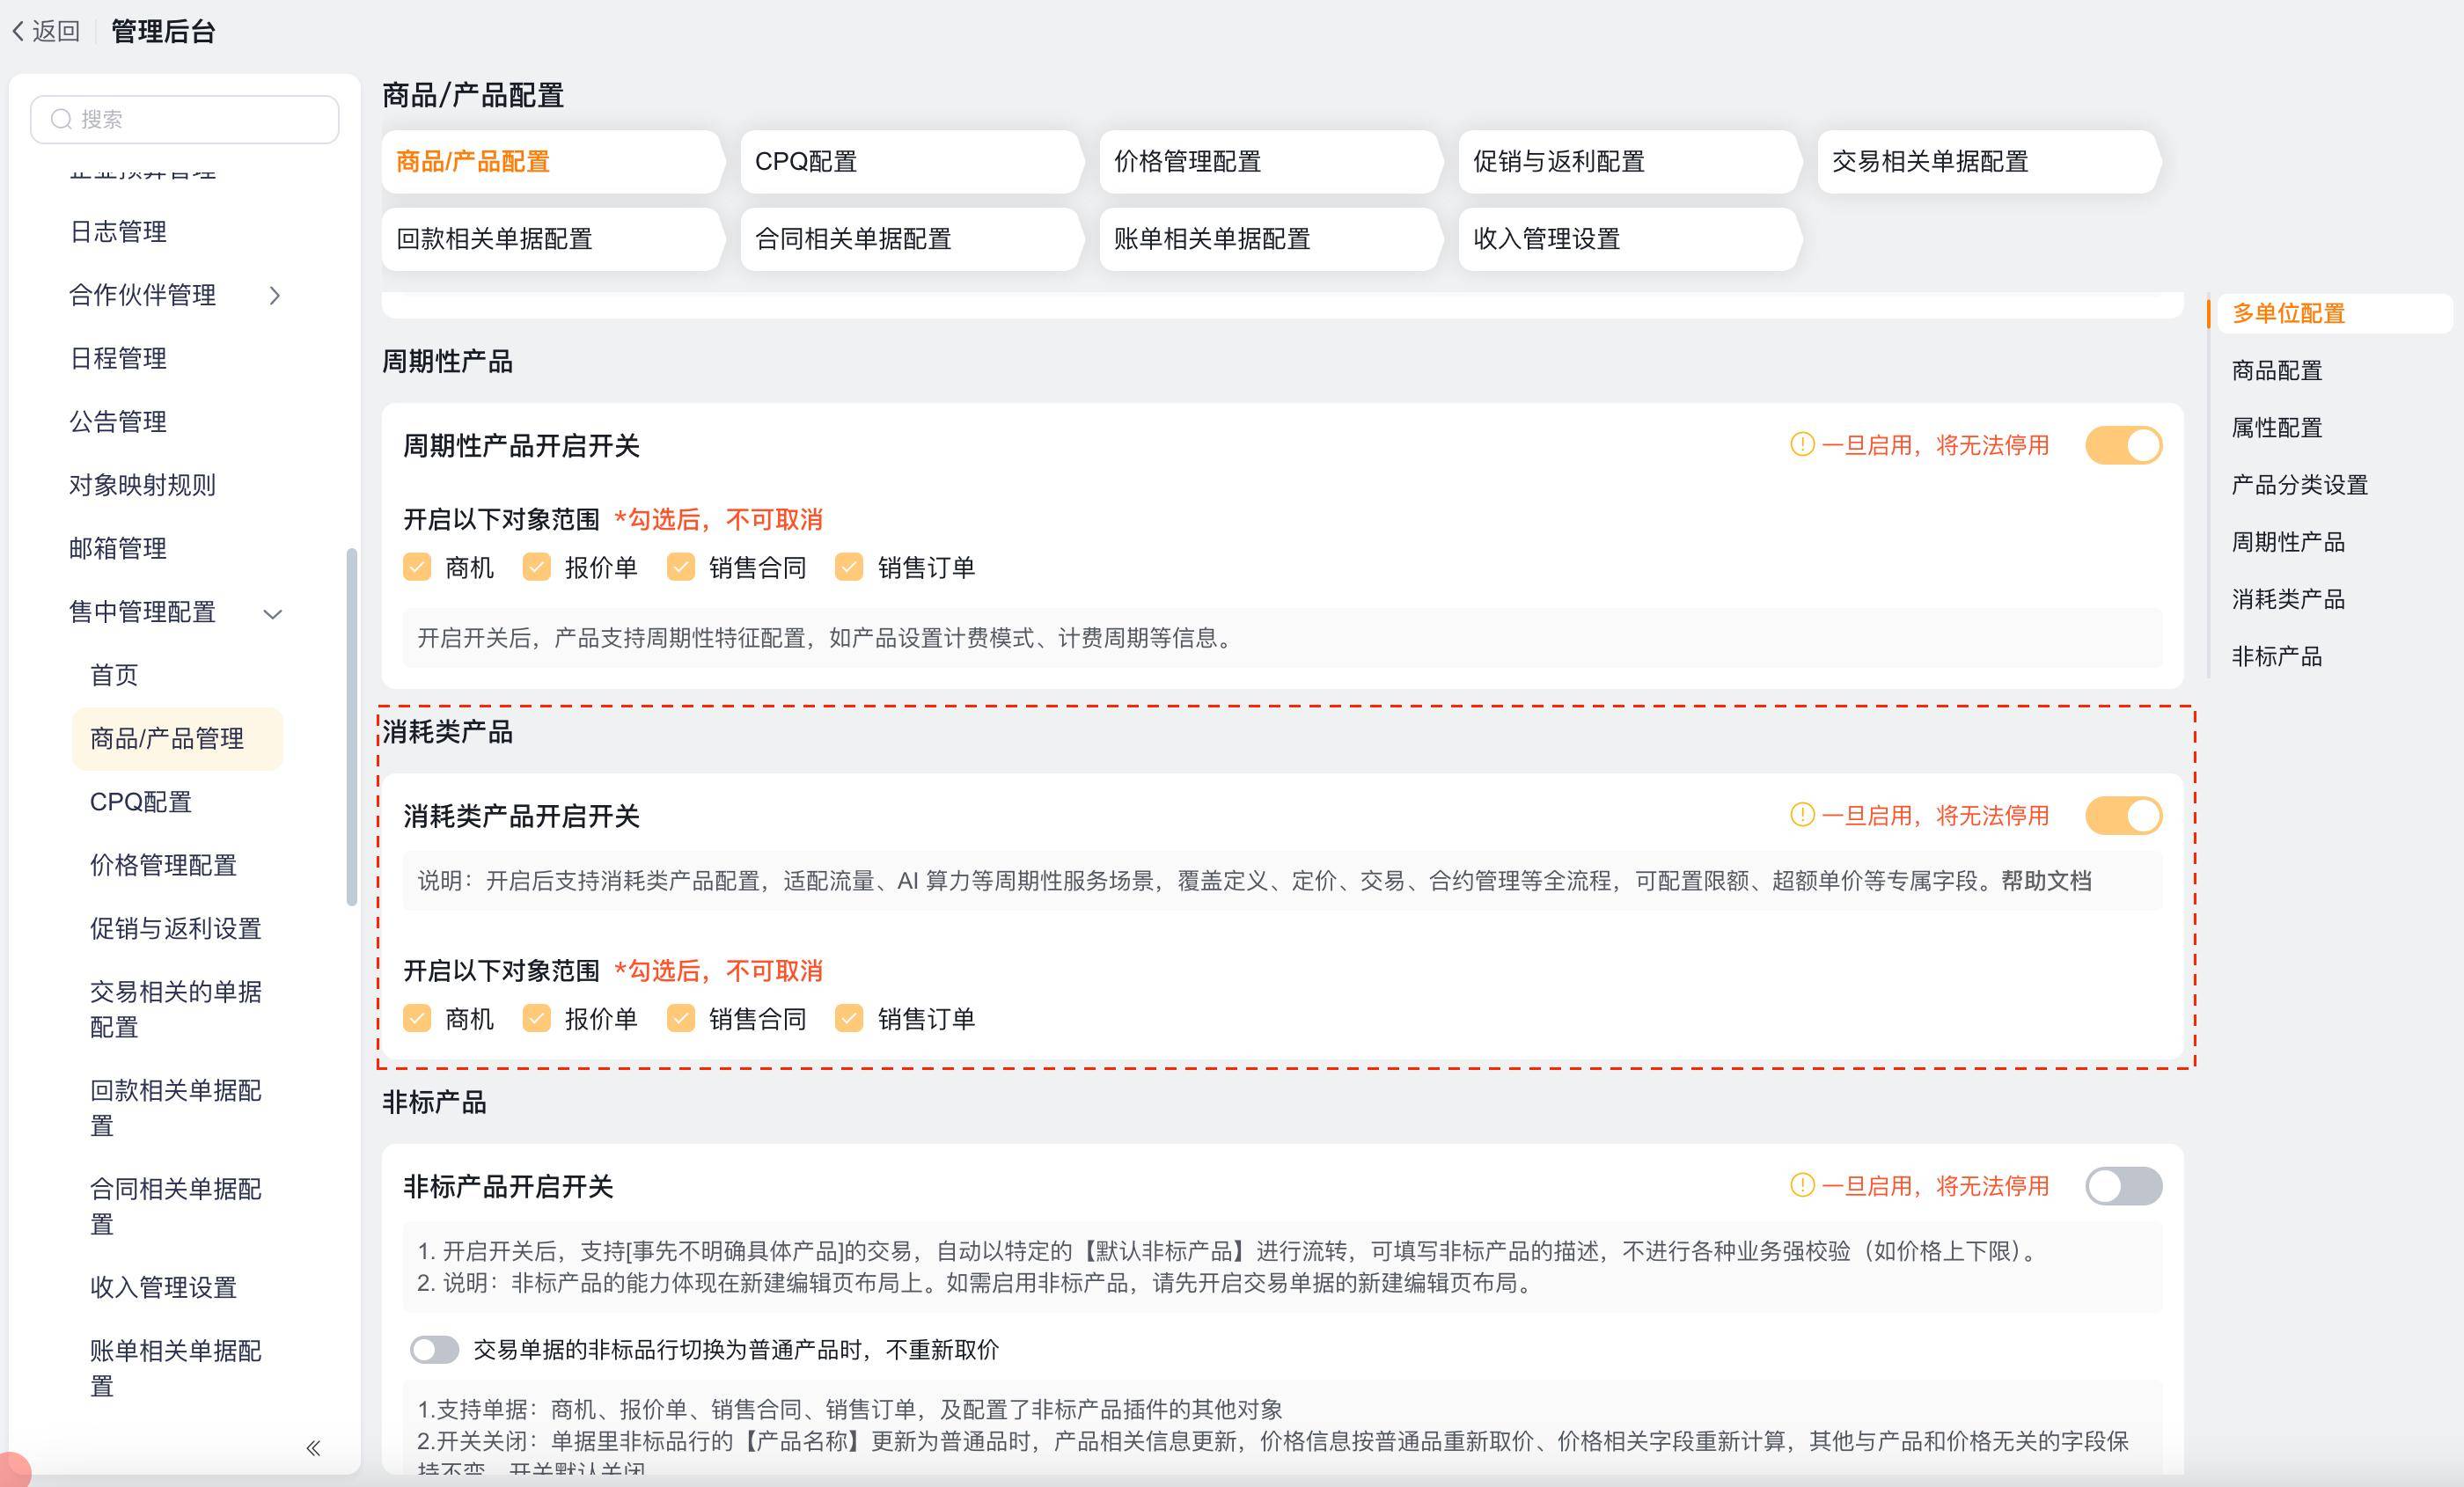Open the 帮助文档 link

[2046, 881]
